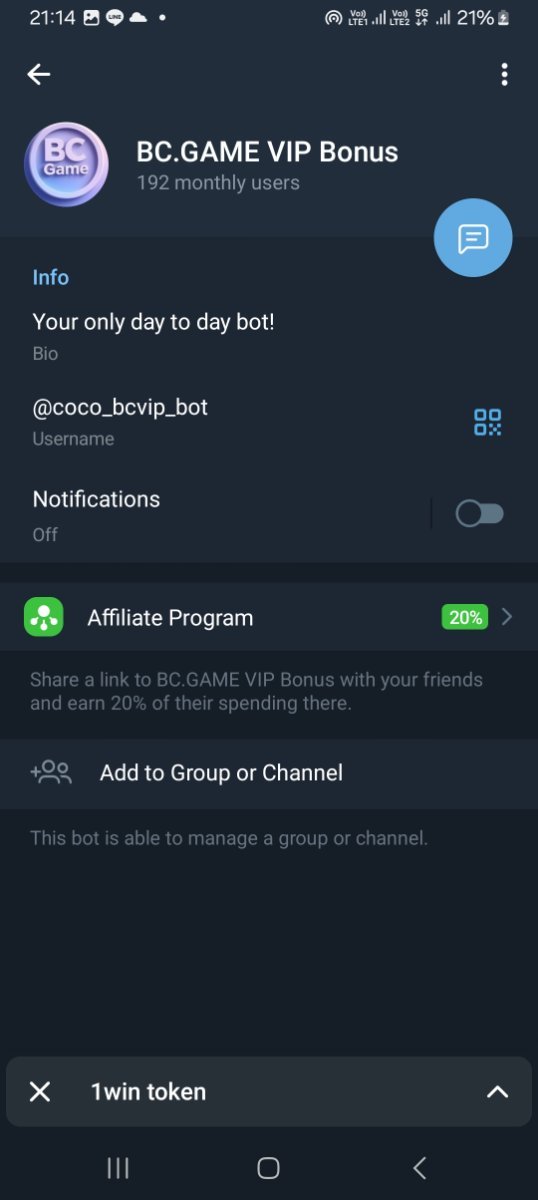Select Add to Group or Channel
The width and height of the screenshot is (538, 1200).
point(269,773)
